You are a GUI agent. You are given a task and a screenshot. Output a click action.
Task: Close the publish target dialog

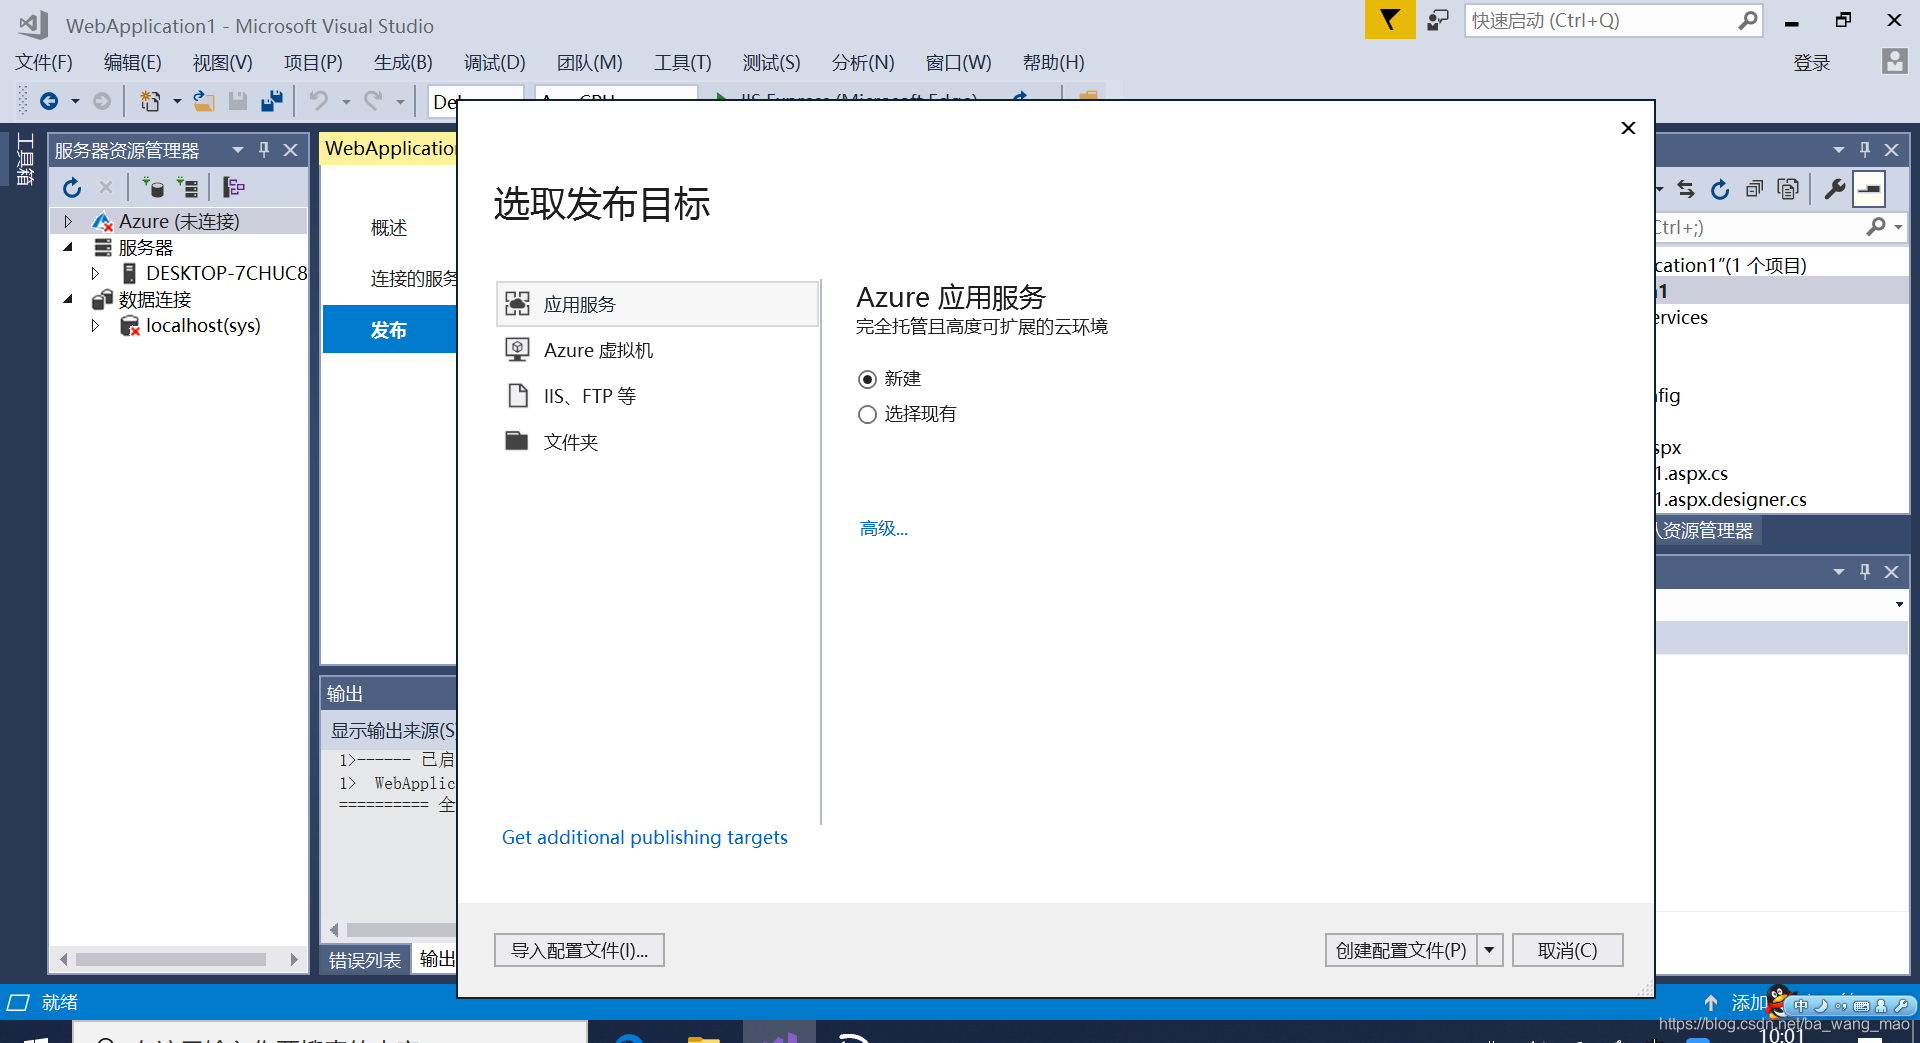1628,128
